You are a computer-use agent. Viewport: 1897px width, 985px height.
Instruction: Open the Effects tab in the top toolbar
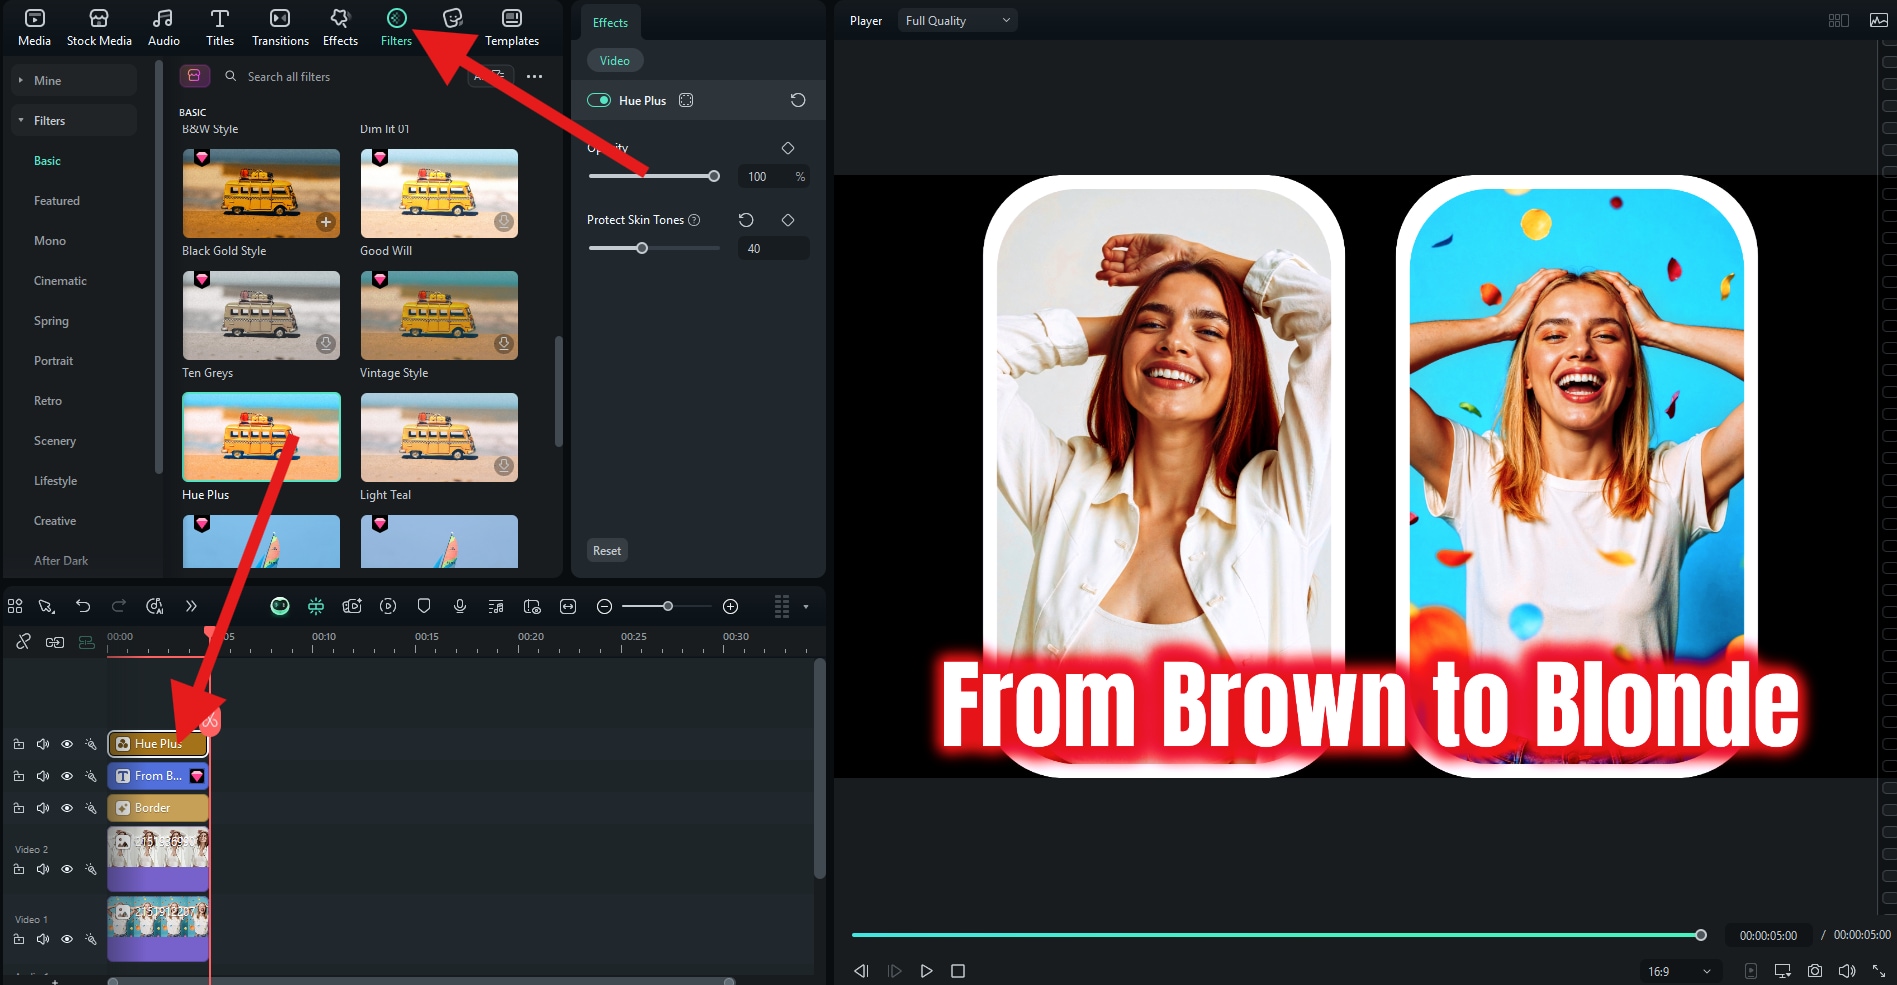(340, 27)
